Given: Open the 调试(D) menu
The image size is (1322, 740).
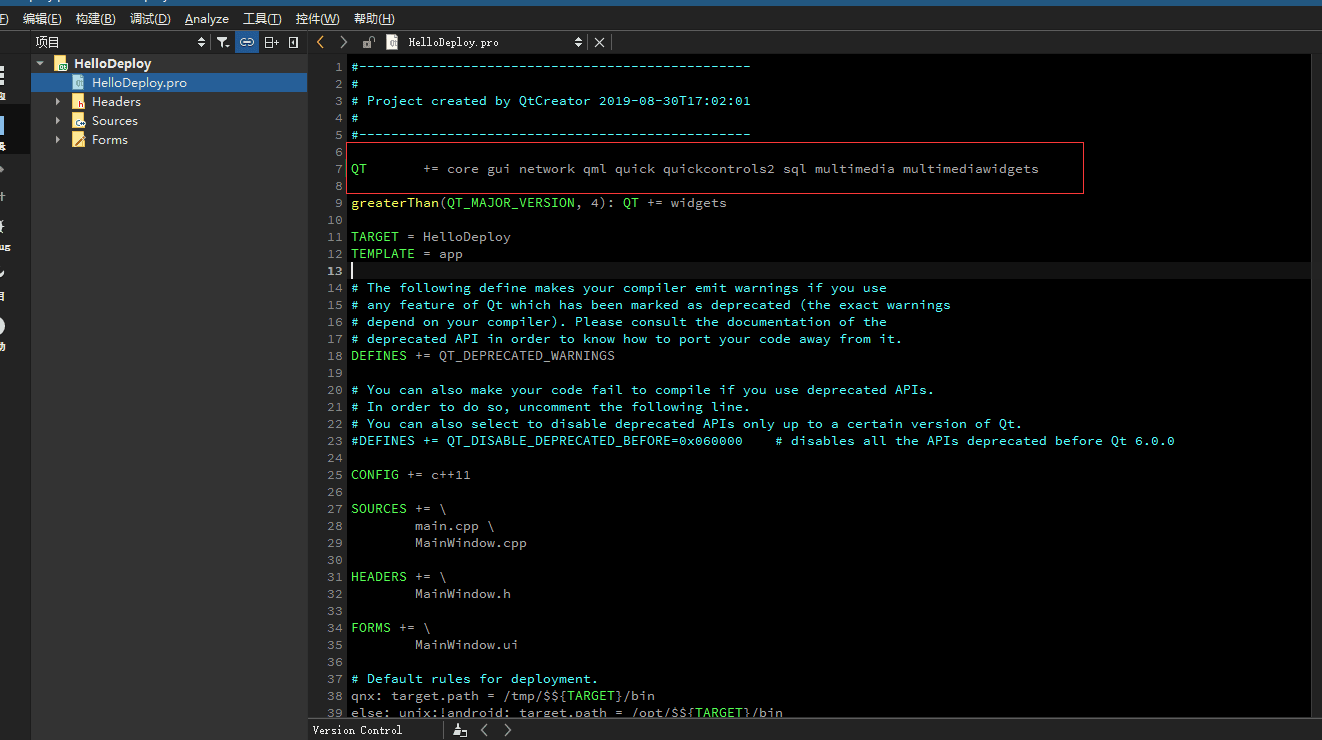Looking at the screenshot, I should pos(150,19).
